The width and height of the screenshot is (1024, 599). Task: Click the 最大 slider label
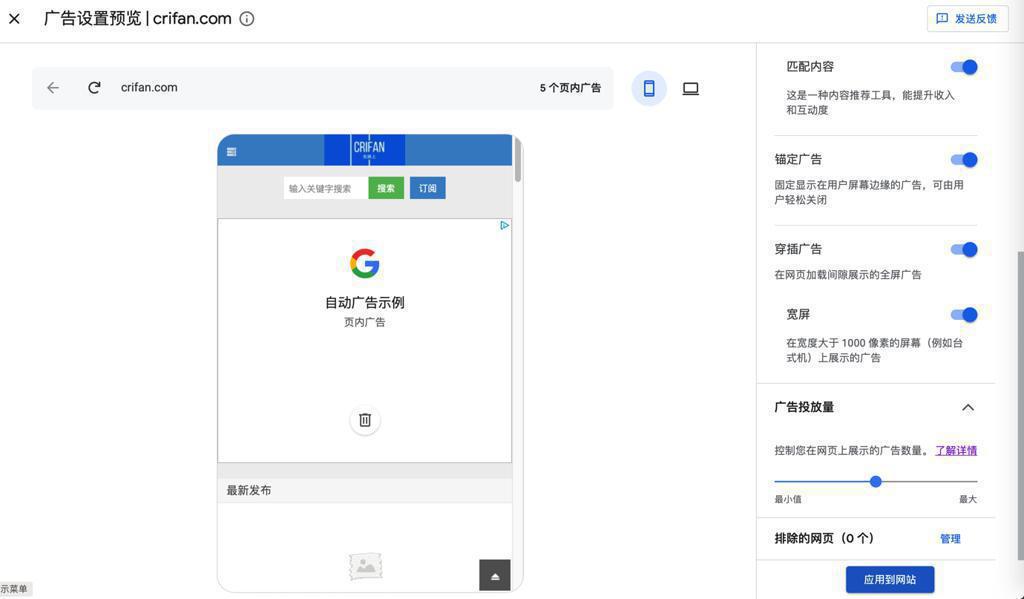(x=968, y=499)
